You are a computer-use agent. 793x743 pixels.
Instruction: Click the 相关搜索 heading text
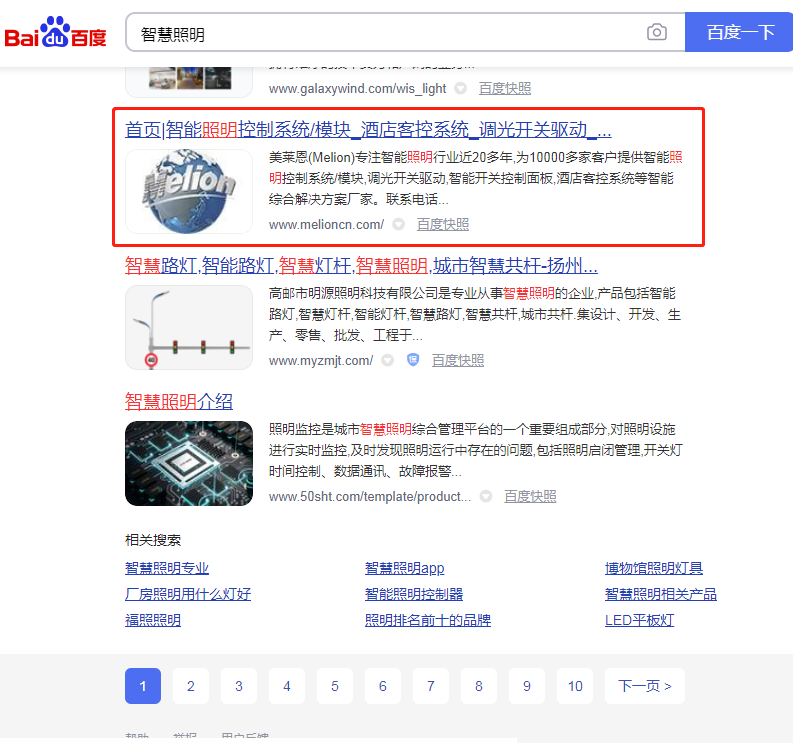point(153,540)
